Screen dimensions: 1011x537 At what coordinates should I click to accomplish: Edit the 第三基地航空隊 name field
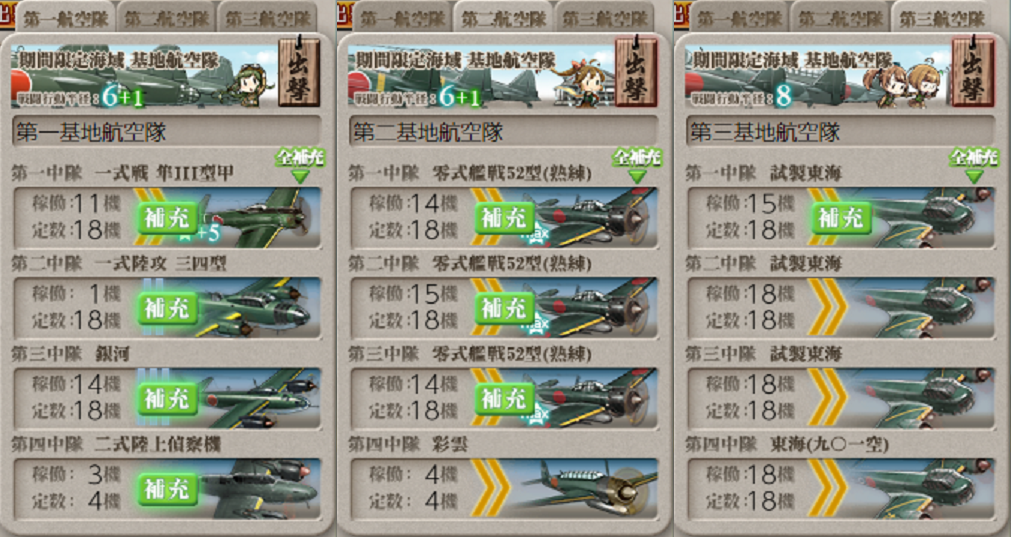(841, 132)
